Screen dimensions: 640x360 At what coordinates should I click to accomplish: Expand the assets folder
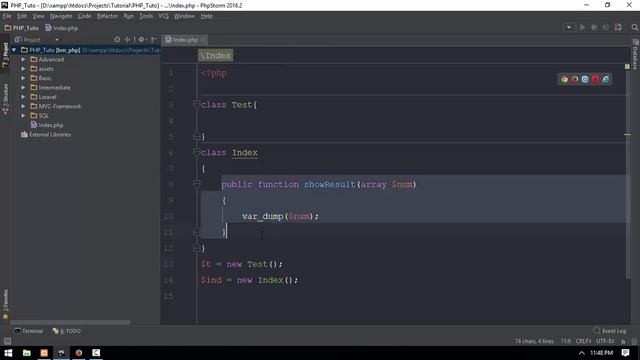click(x=23, y=69)
